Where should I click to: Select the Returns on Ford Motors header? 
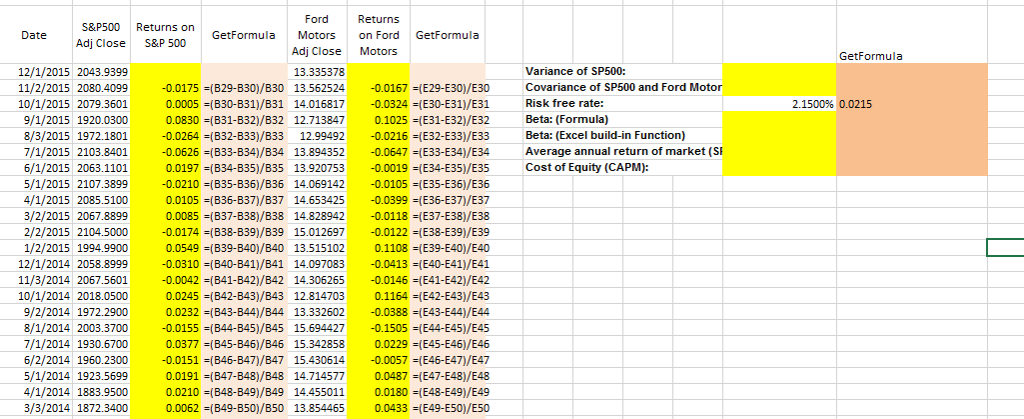pyautogui.click(x=378, y=35)
